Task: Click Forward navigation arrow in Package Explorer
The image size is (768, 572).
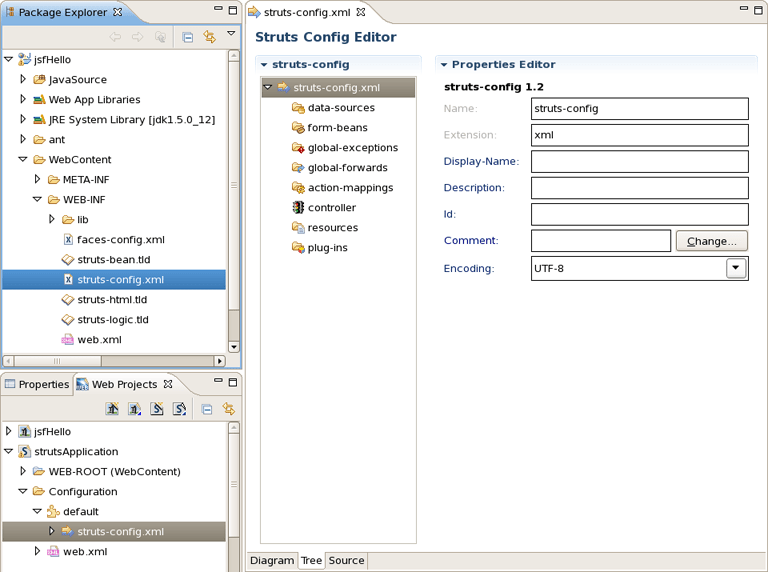Action: 138,37
